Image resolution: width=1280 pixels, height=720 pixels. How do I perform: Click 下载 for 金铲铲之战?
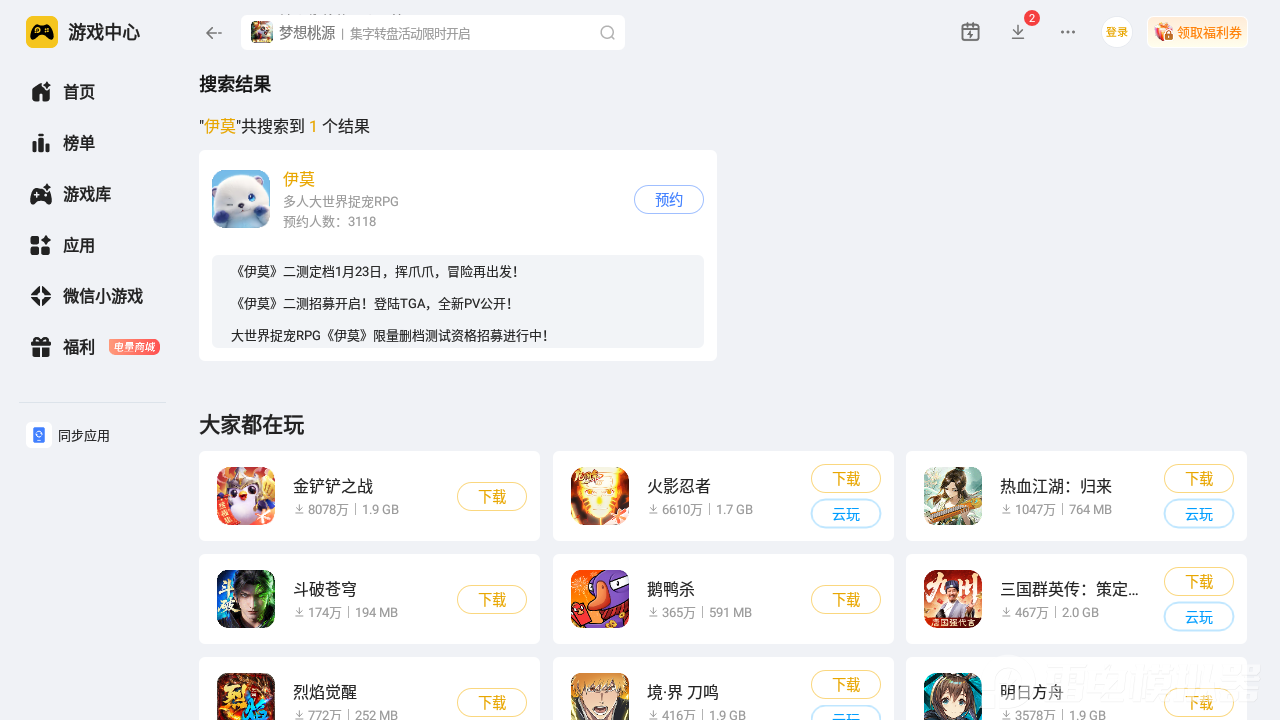point(492,496)
